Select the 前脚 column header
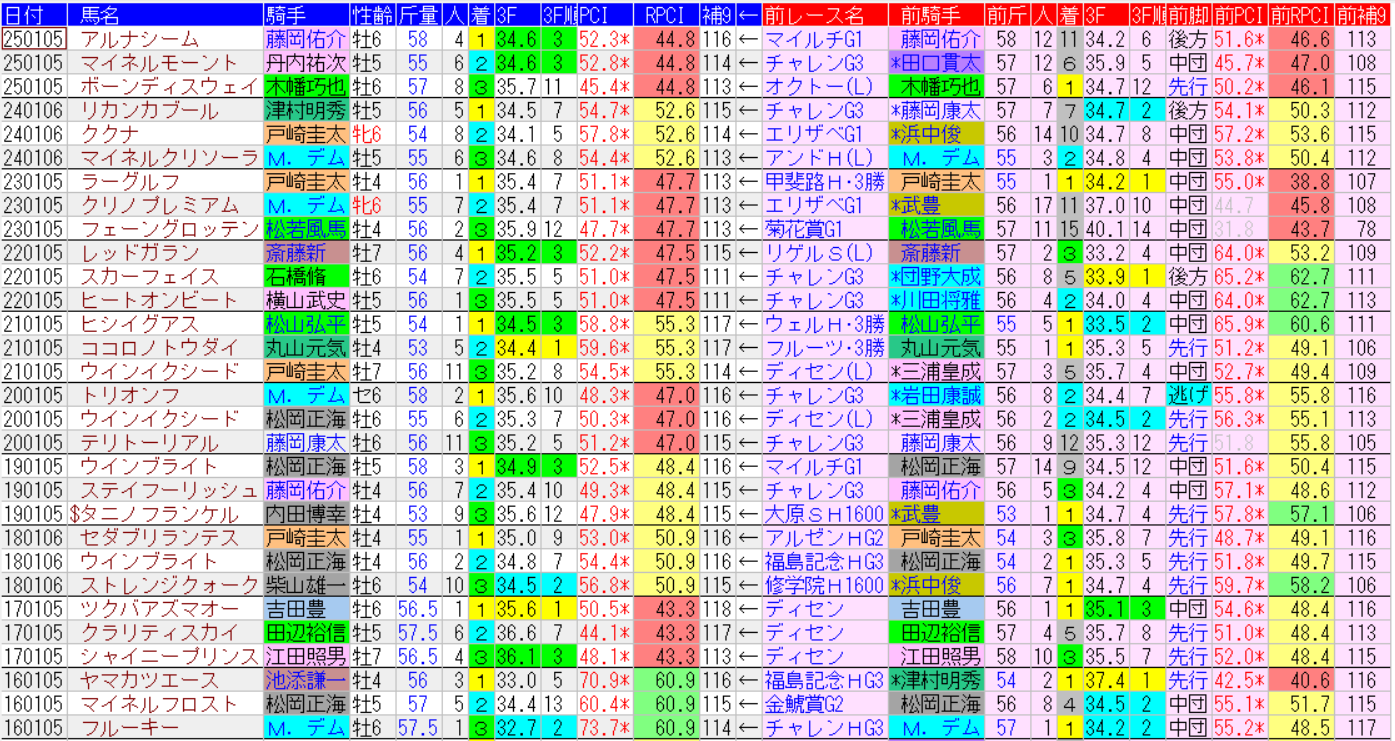Screen dimensions: 1395x741 pos(1189,15)
